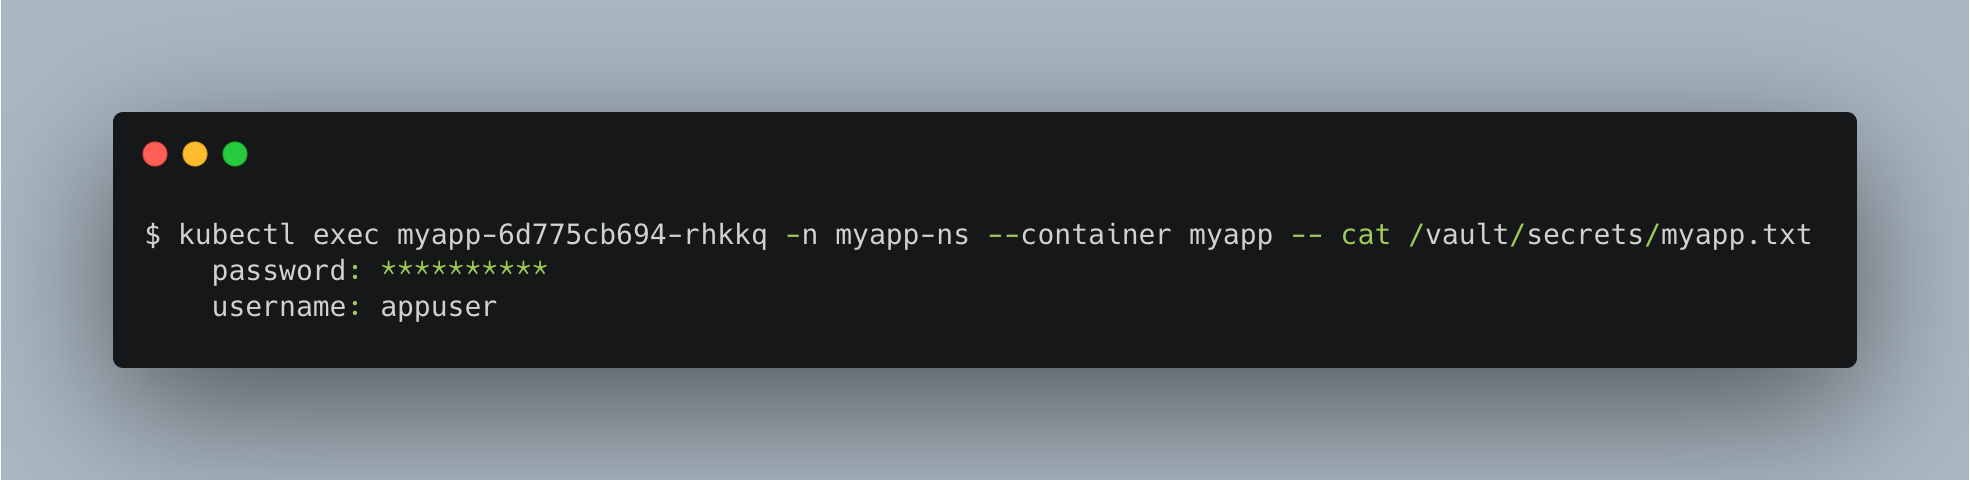Click the password key label

[x=279, y=271]
